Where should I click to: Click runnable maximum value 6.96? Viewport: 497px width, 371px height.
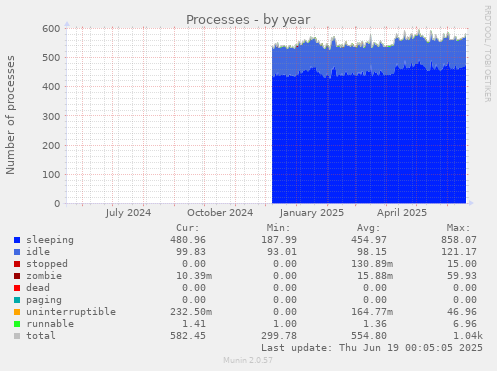click(x=465, y=324)
